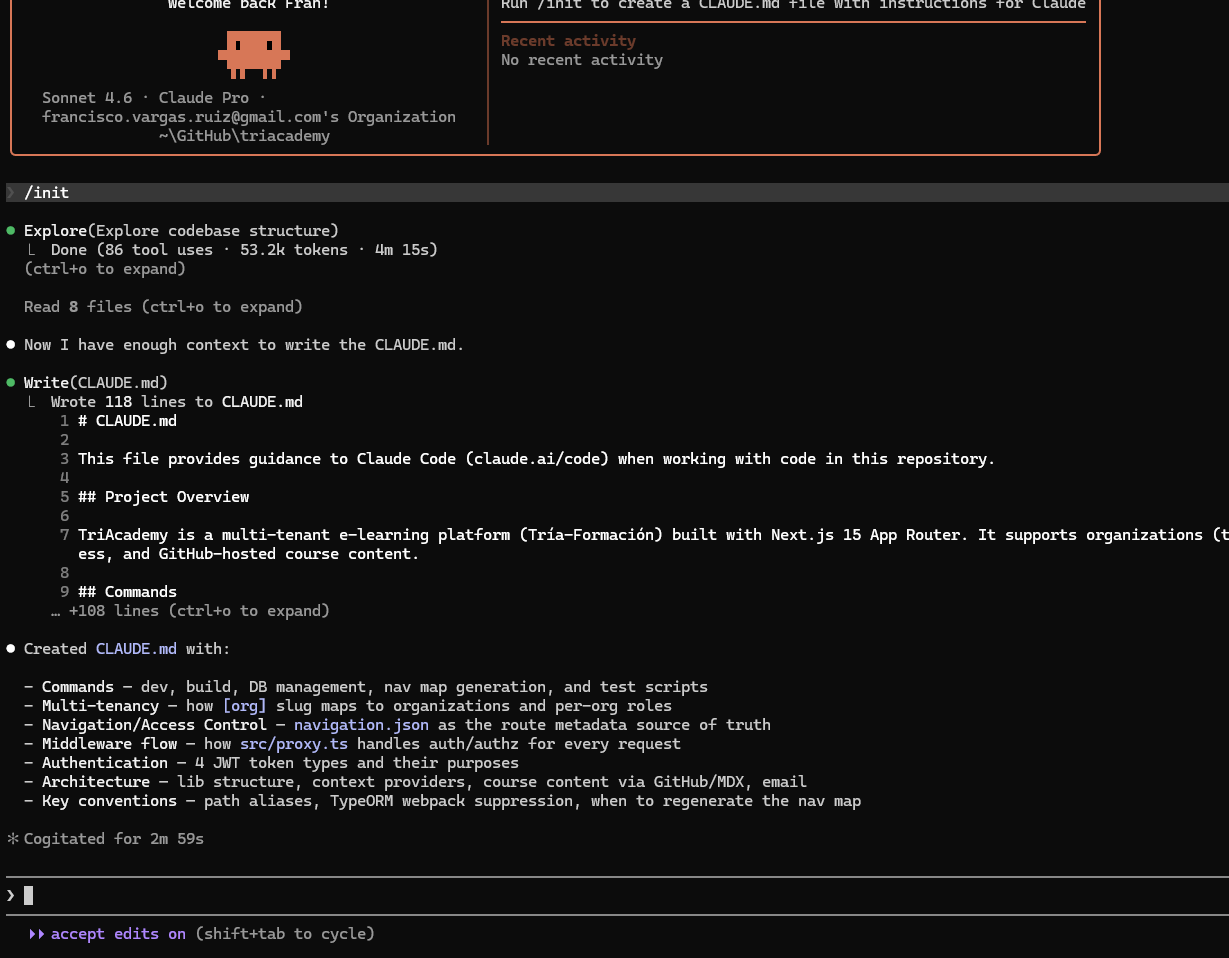This screenshot has height=958, width=1229.
Task: Click the '## Commands' line 9
Action: tap(127, 592)
